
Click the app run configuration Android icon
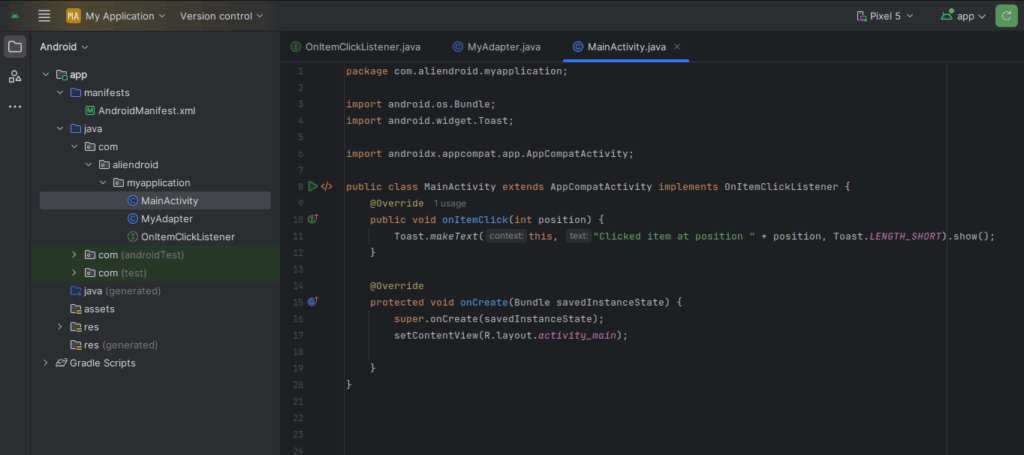tap(946, 15)
